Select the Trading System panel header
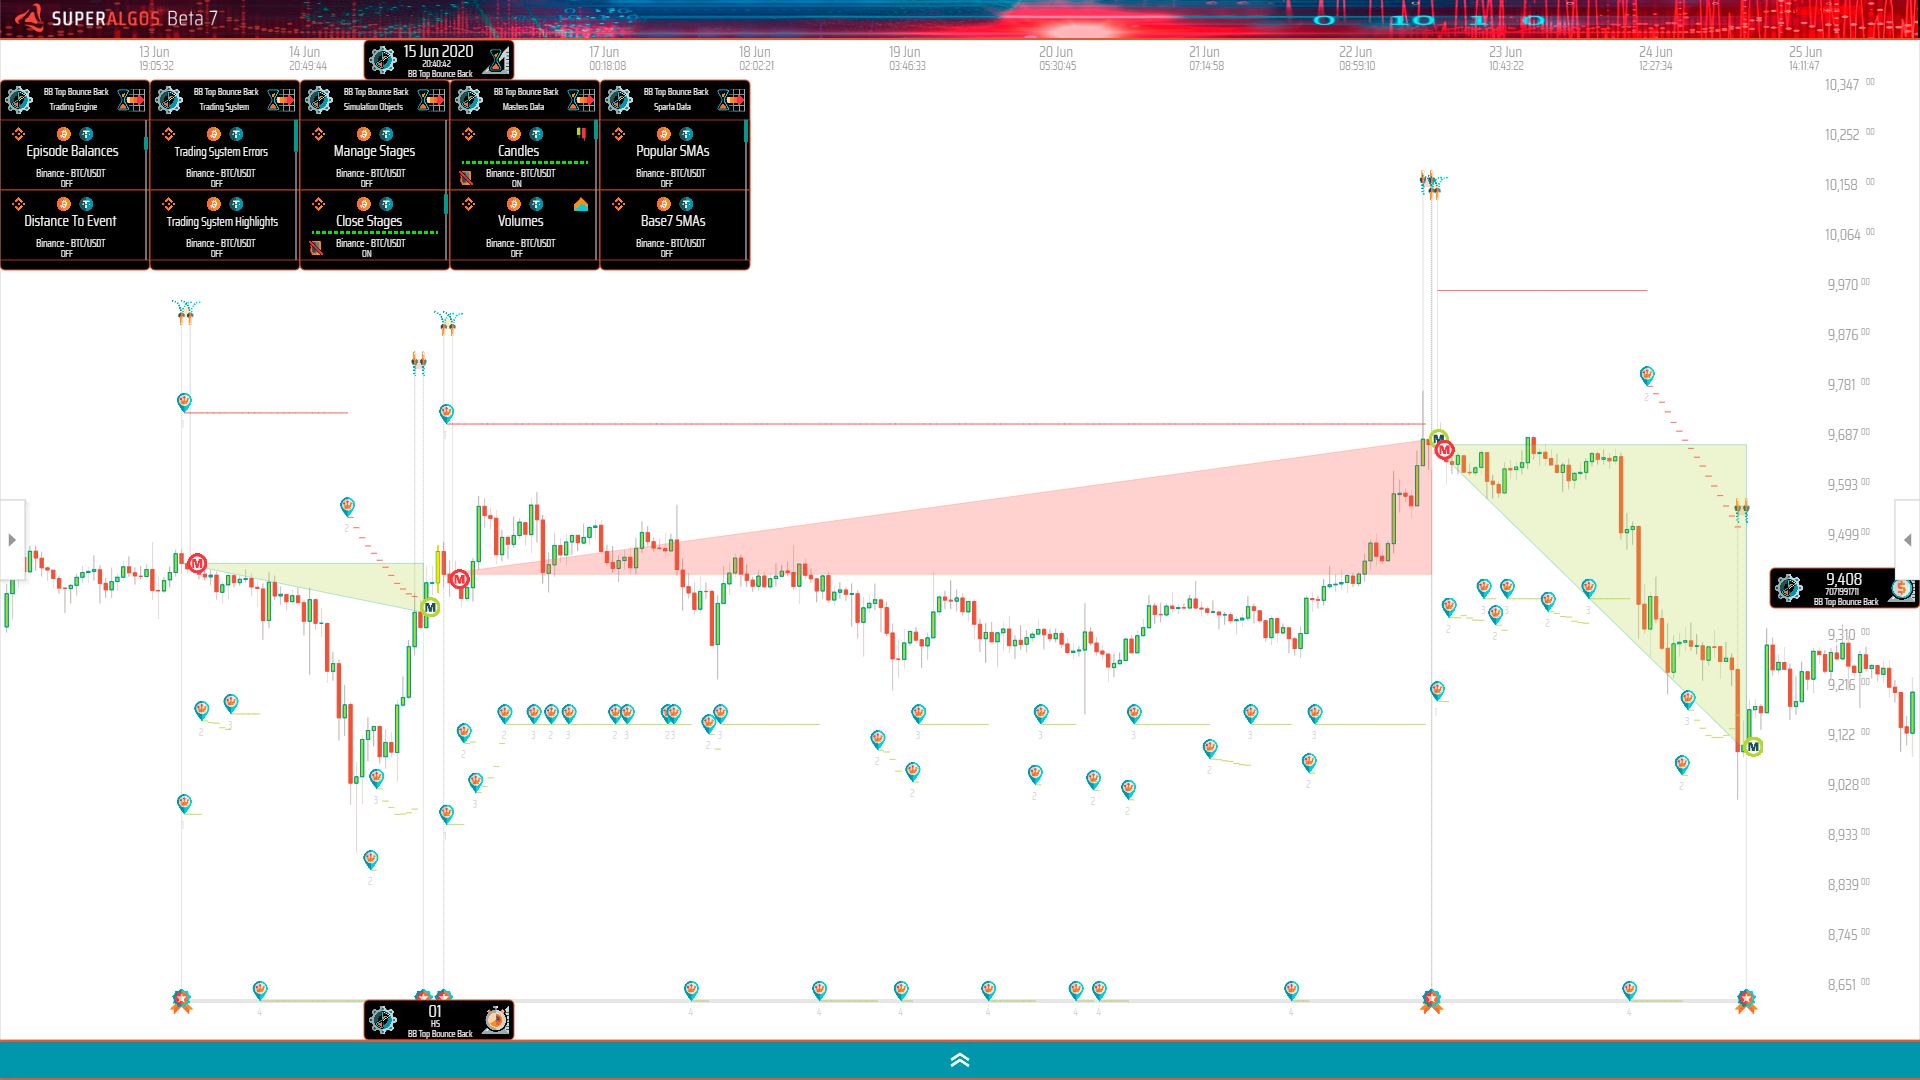The image size is (1920, 1080). pyautogui.click(x=224, y=99)
